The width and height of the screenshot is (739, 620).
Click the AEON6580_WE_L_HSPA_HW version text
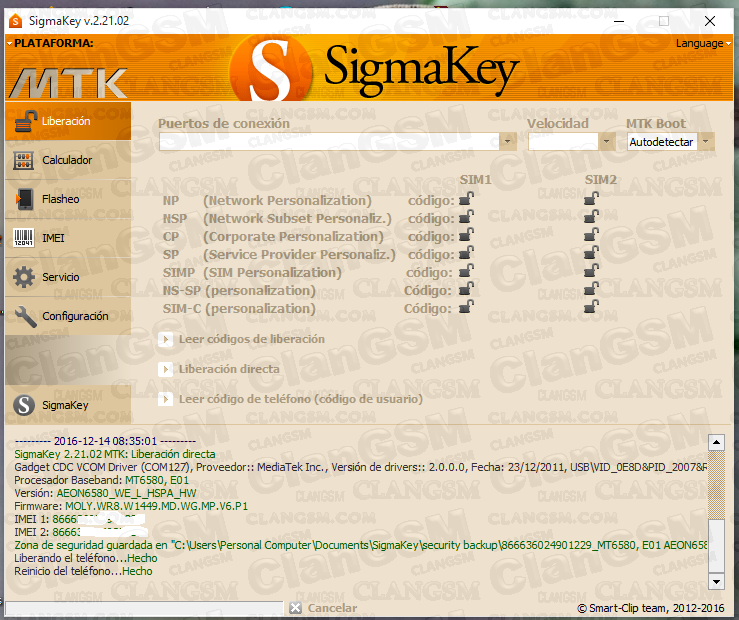tap(126, 493)
